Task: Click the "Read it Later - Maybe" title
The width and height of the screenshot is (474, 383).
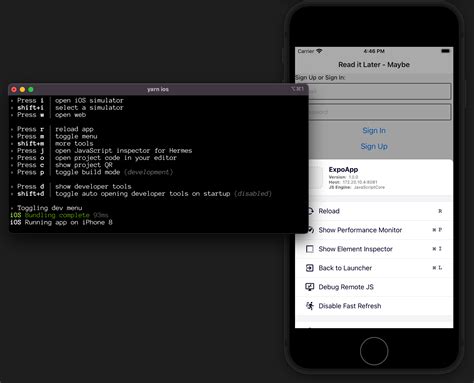Action: coord(374,65)
